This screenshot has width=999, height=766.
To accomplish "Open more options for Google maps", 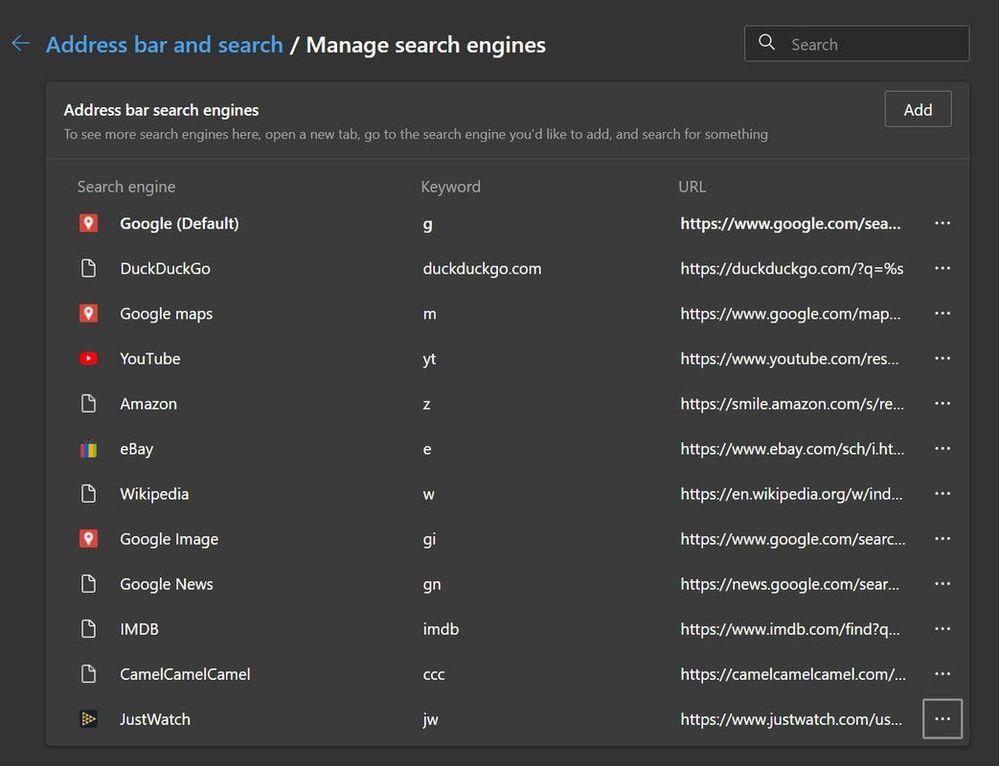I will click(x=942, y=314).
